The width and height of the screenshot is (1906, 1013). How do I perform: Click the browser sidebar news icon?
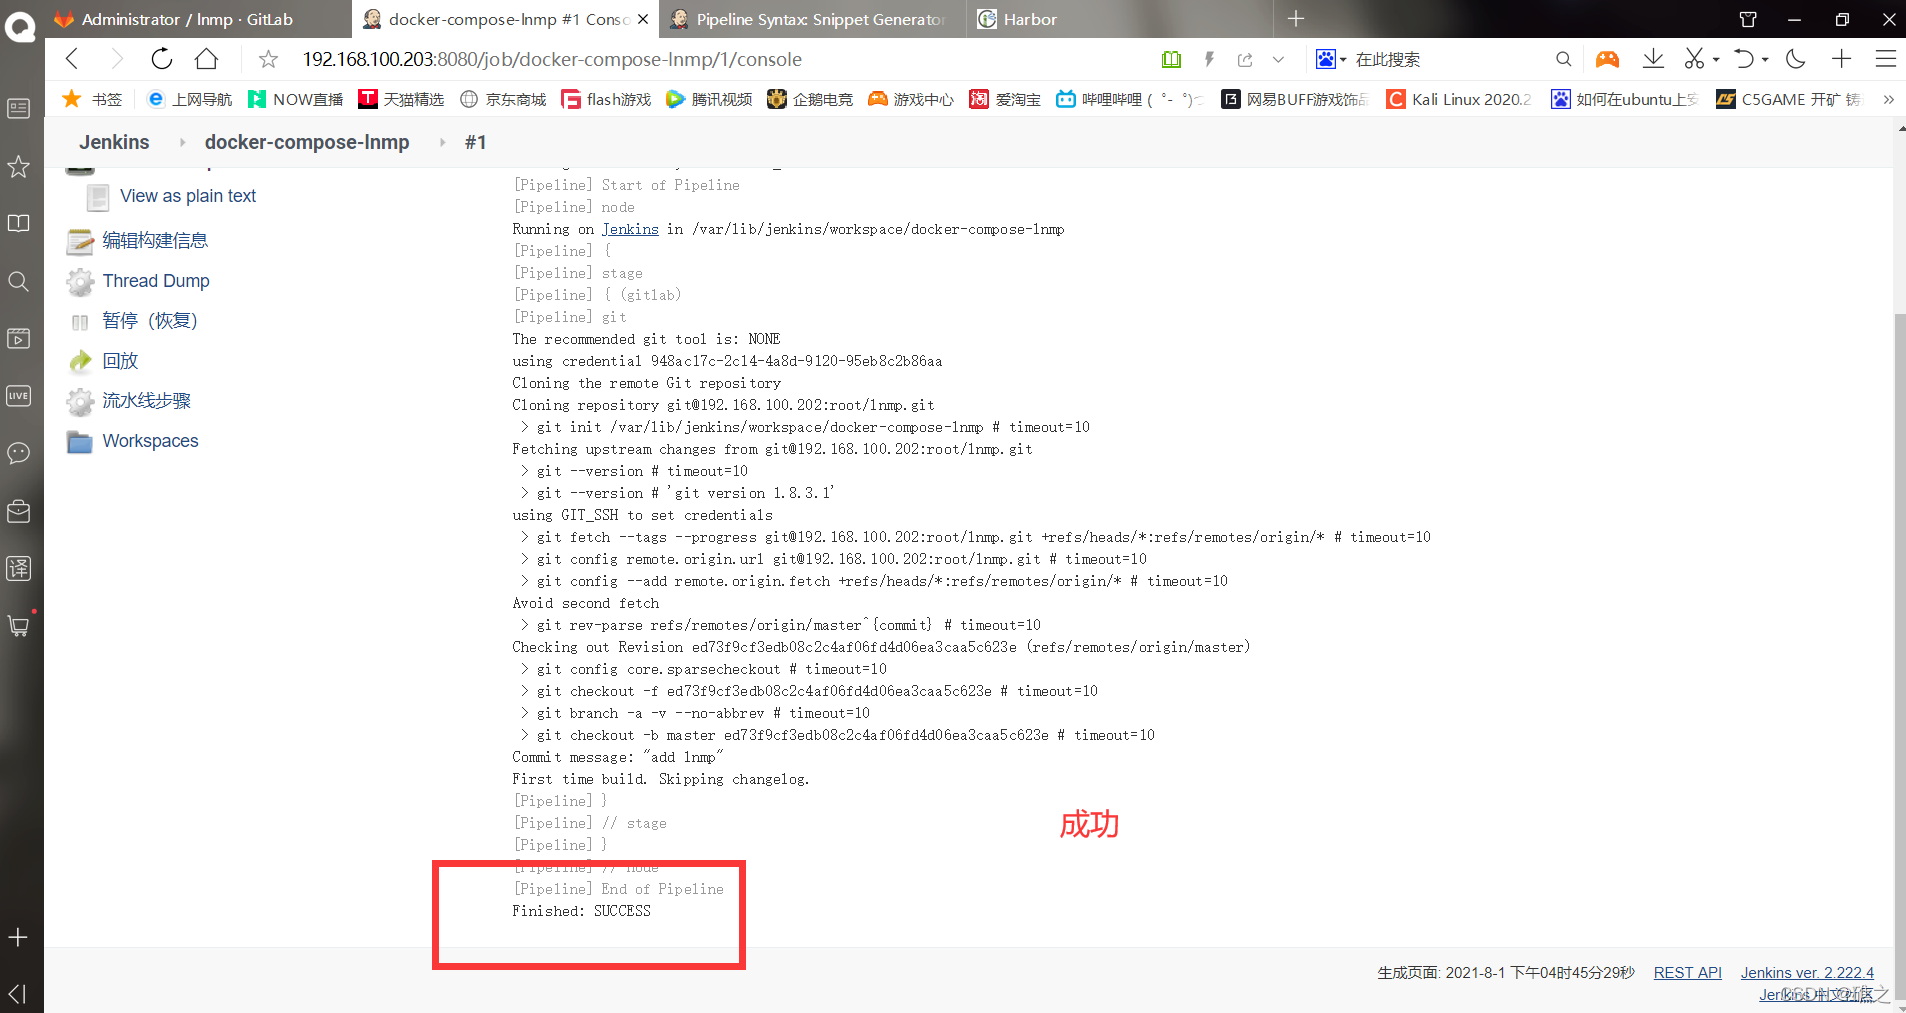(18, 108)
